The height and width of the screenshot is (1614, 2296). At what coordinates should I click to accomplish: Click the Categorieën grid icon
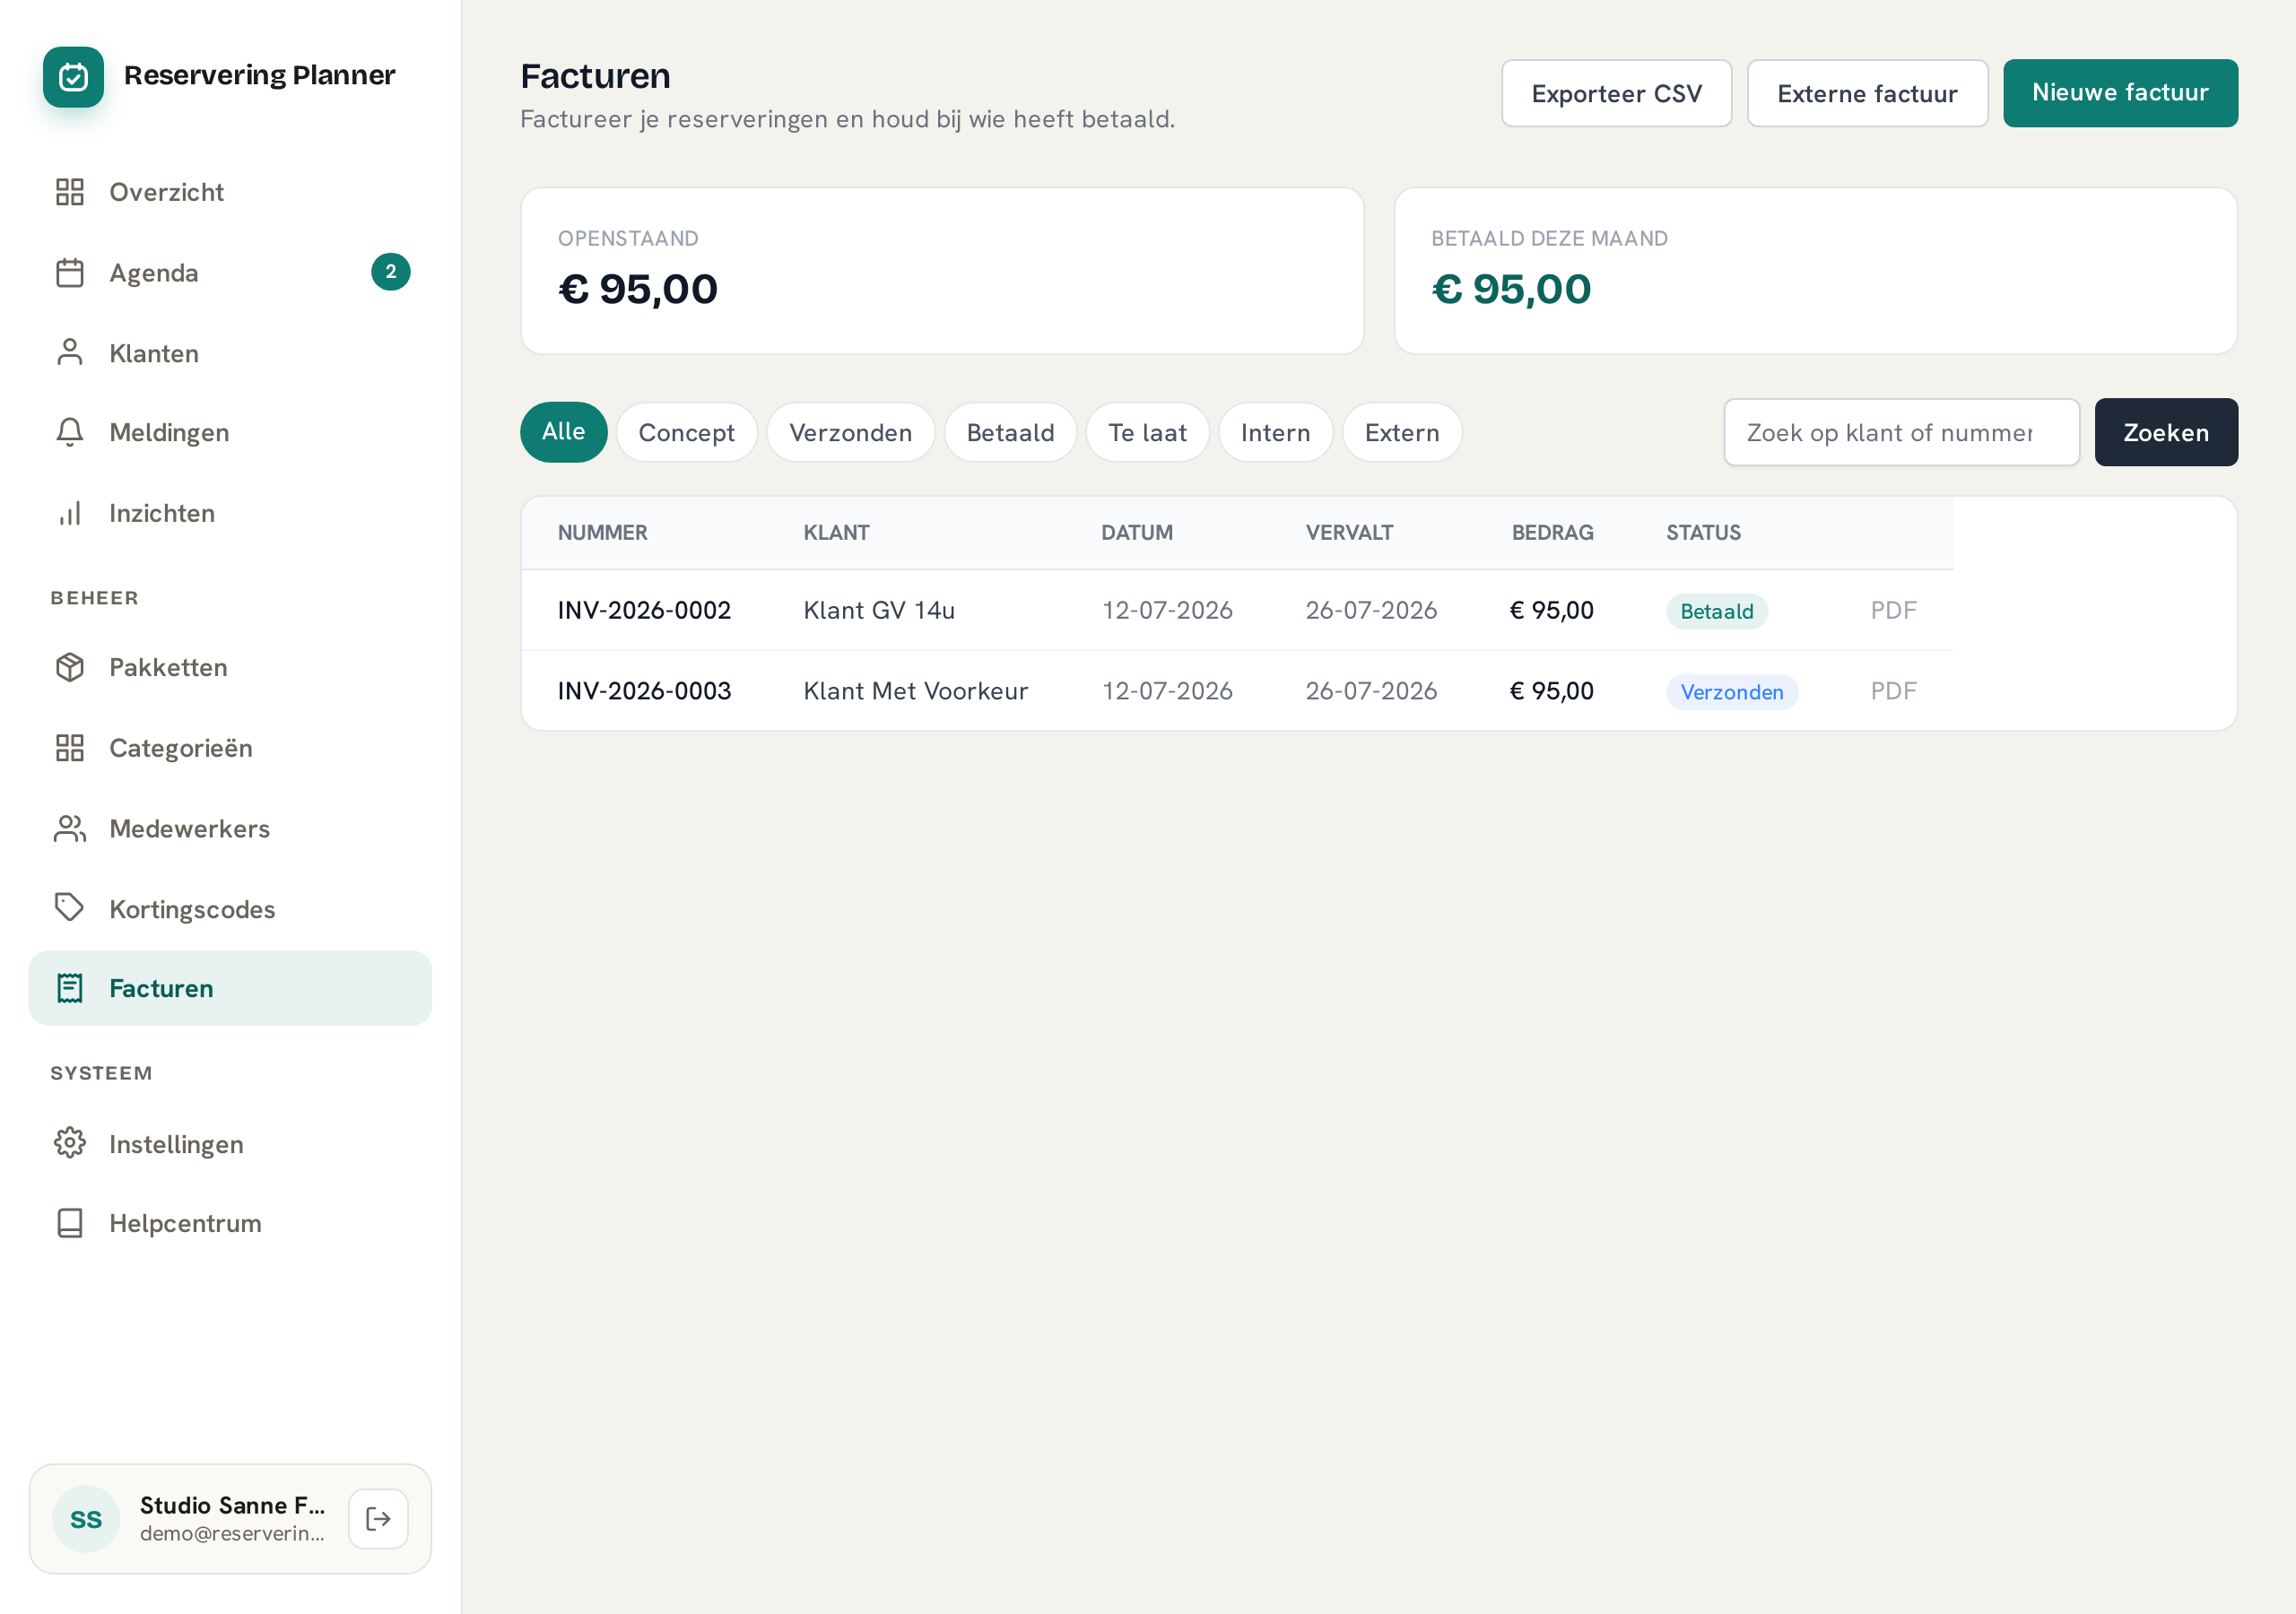(x=70, y=748)
